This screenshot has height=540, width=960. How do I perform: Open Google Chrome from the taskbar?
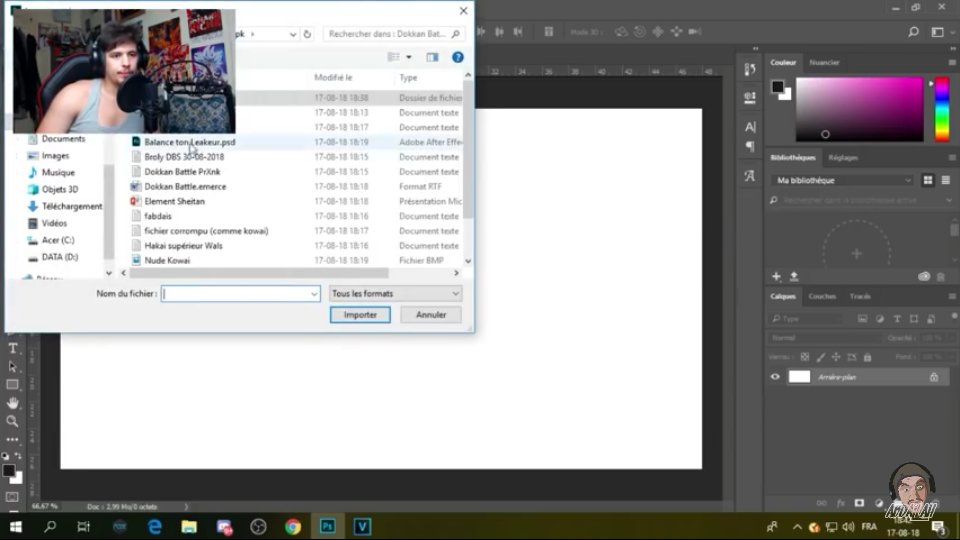pyautogui.click(x=293, y=527)
